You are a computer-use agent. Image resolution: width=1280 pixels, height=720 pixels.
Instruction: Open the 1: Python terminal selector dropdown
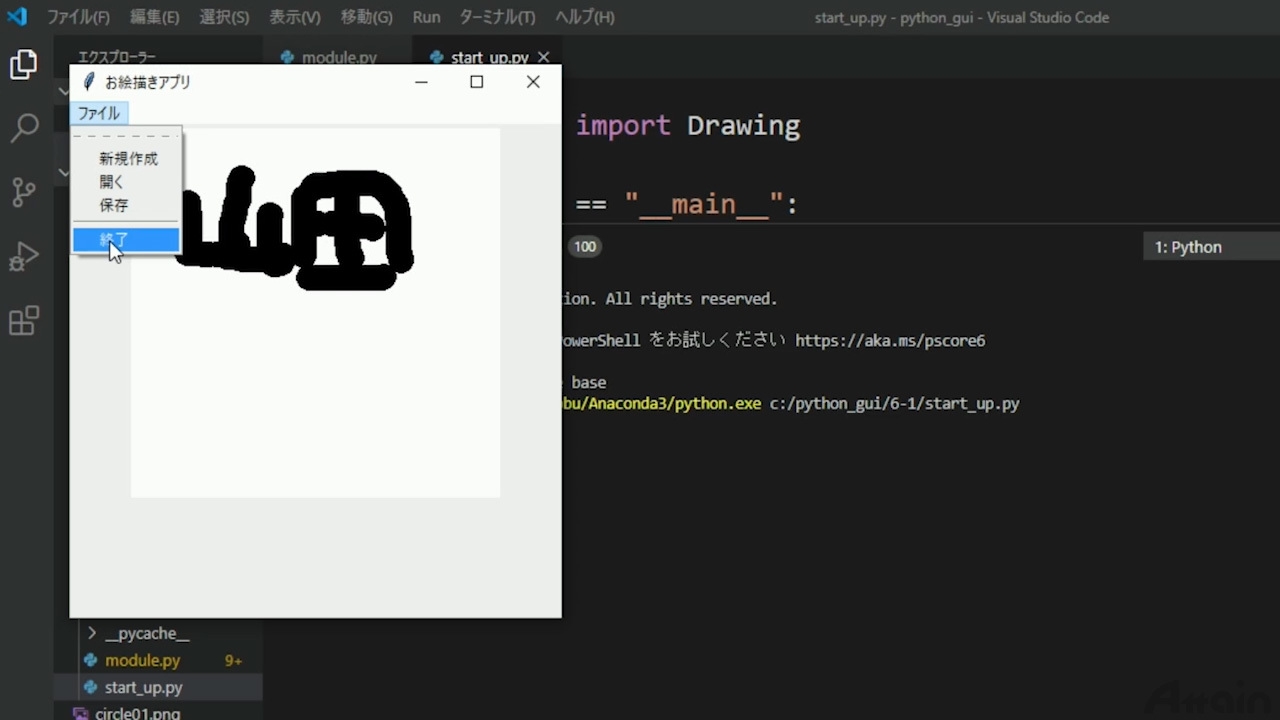pos(1188,246)
